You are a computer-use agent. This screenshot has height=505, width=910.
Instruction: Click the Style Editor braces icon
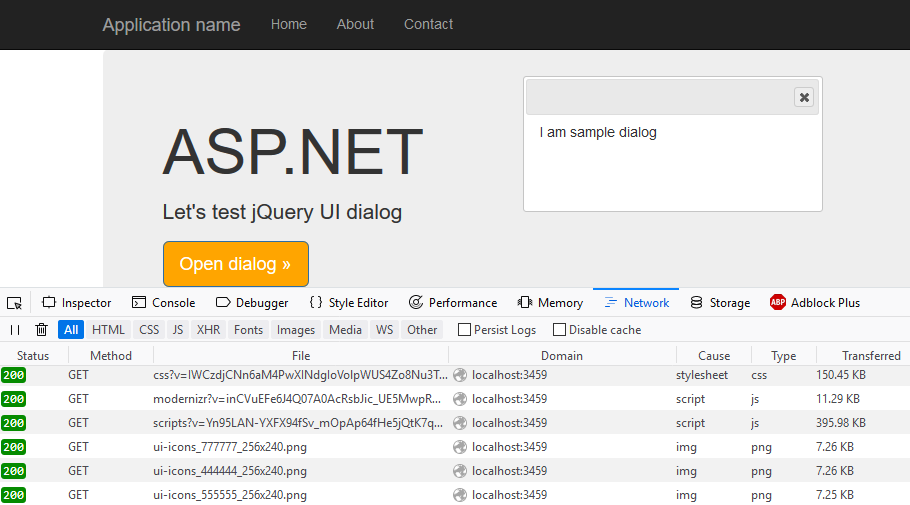(316, 302)
